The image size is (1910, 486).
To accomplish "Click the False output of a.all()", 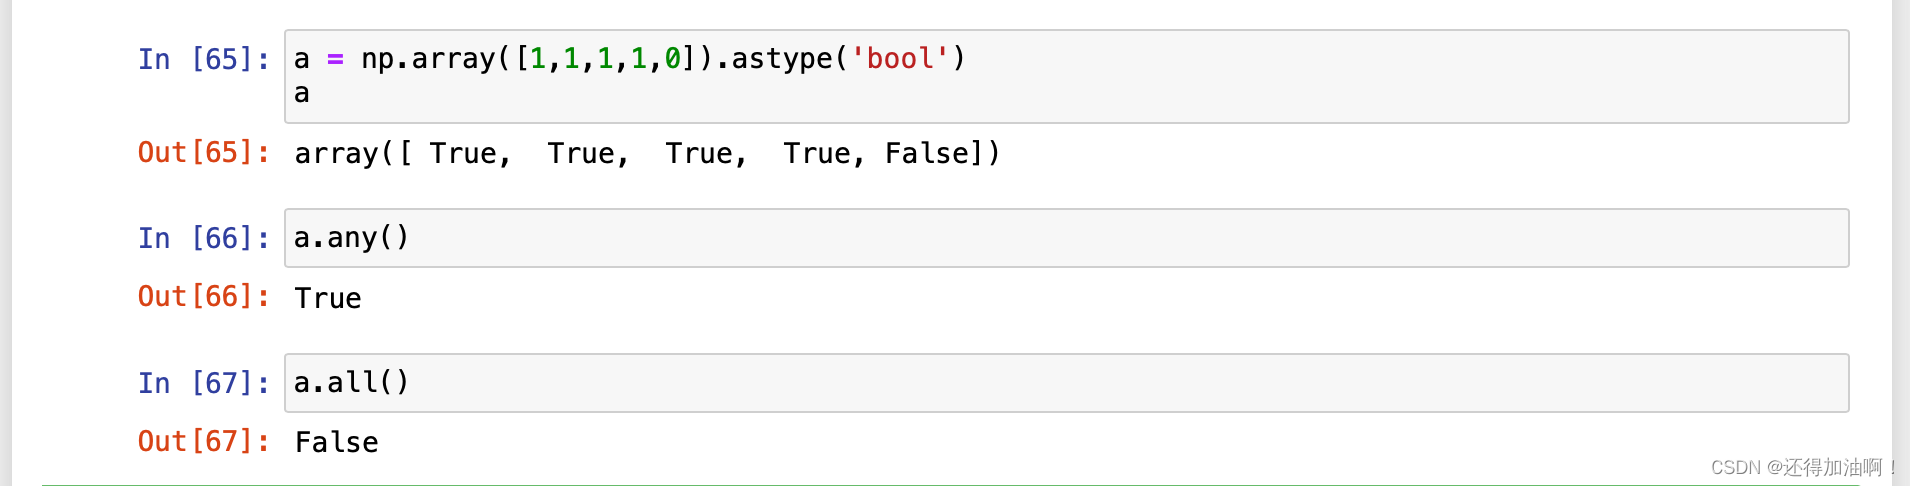I will pyautogui.click(x=336, y=442).
